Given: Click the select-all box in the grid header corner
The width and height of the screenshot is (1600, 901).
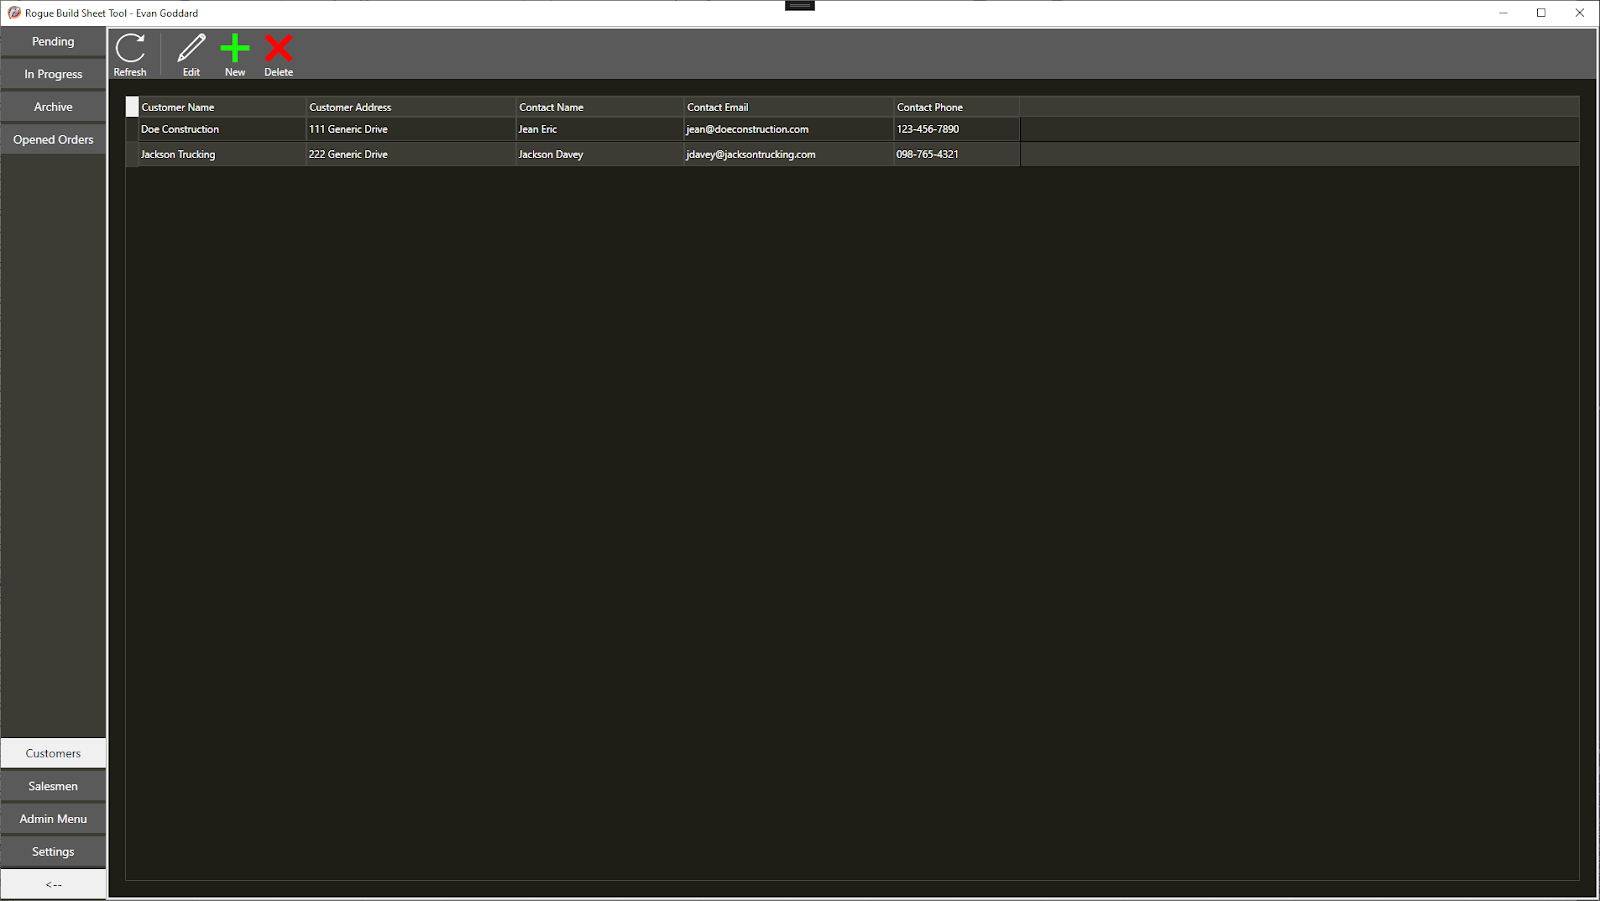Looking at the screenshot, I should 132,107.
